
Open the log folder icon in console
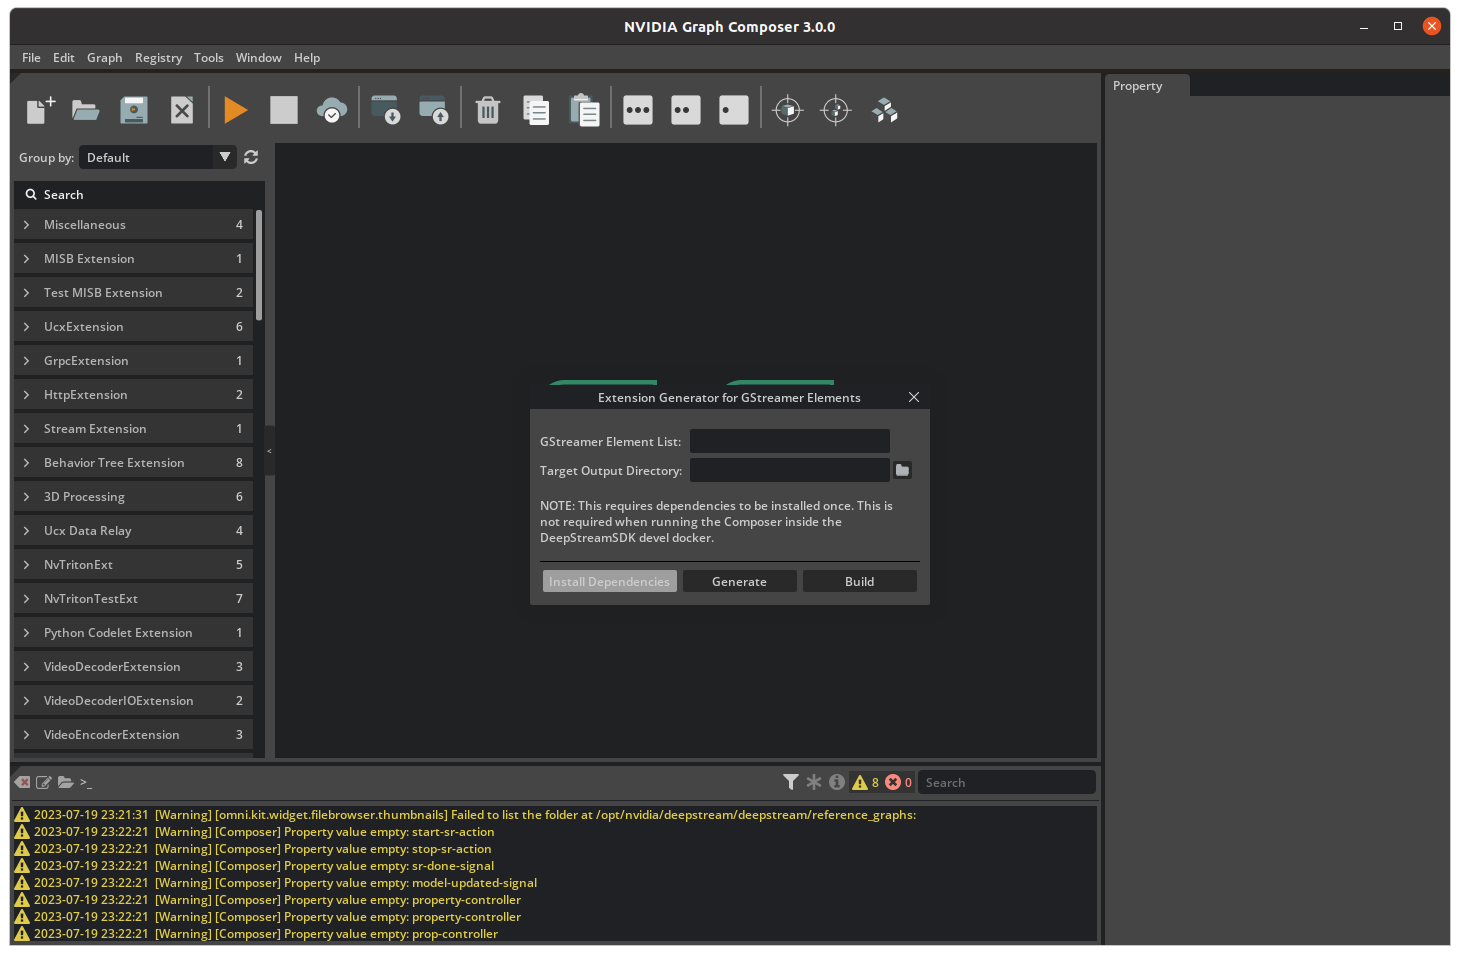[x=66, y=782]
